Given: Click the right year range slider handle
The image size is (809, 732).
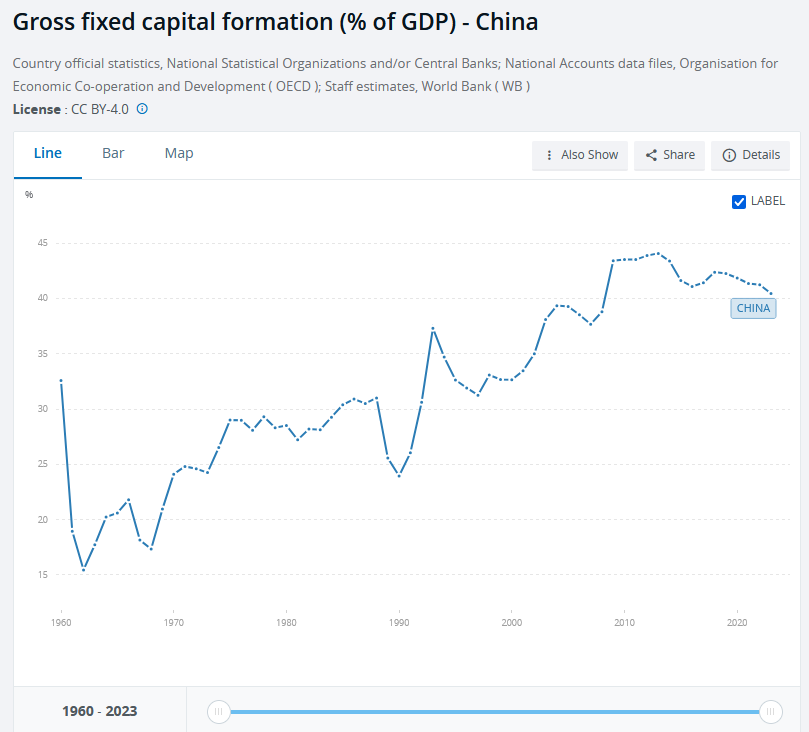Looking at the screenshot, I should pos(770,711).
